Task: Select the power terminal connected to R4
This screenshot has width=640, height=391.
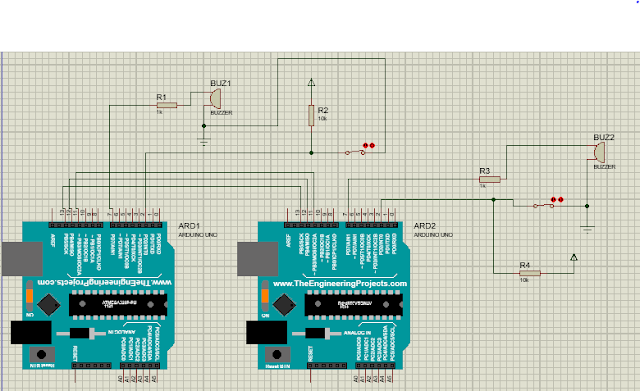Action: pos(573,258)
